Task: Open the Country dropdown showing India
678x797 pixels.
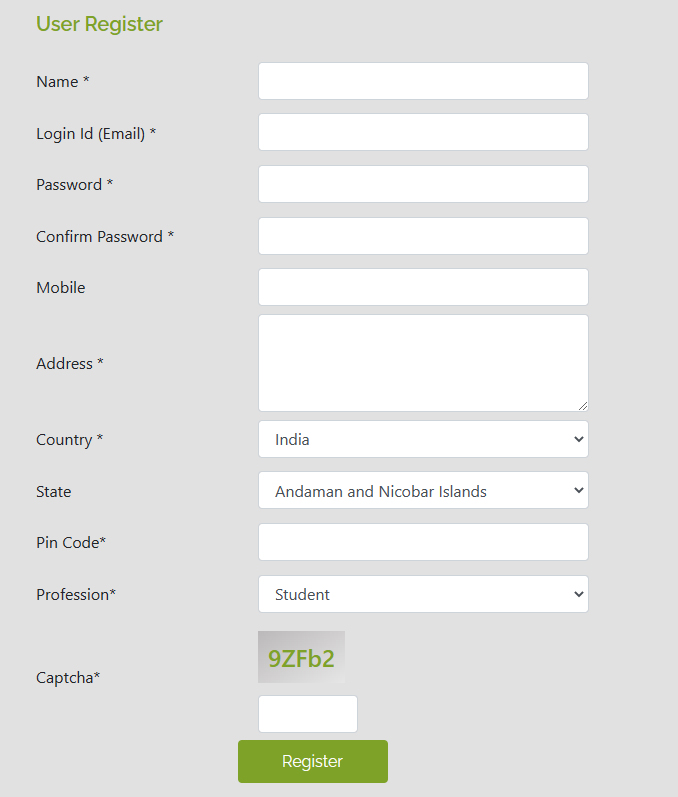Action: (423, 439)
